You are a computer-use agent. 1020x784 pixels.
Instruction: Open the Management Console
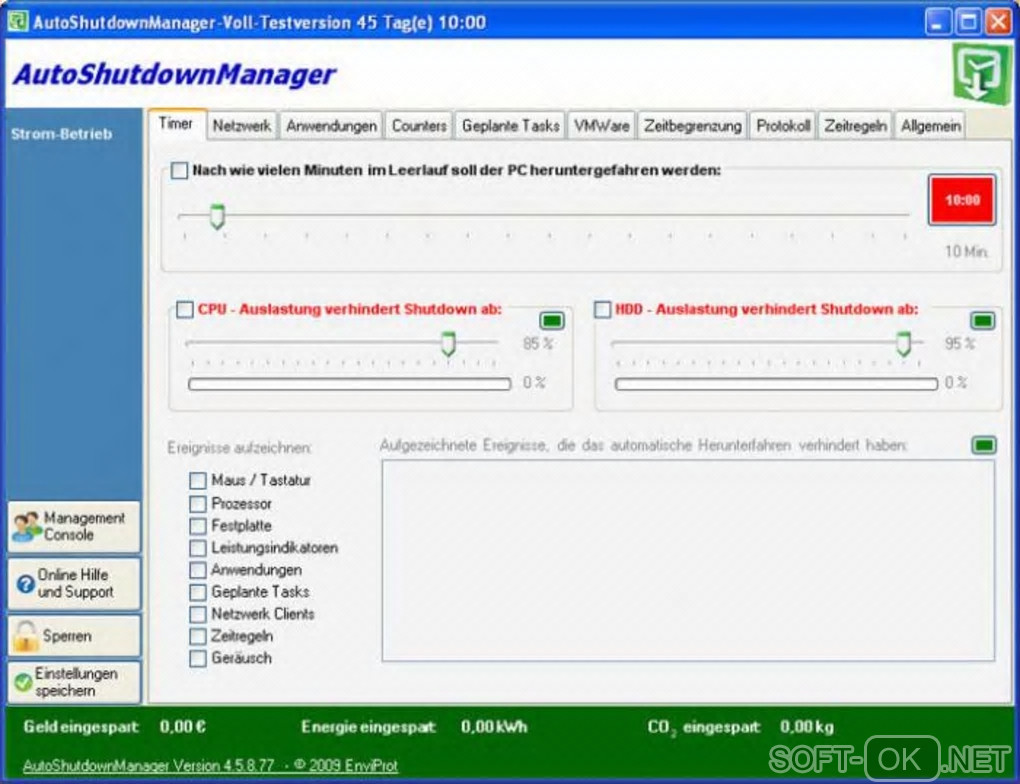coord(74,526)
